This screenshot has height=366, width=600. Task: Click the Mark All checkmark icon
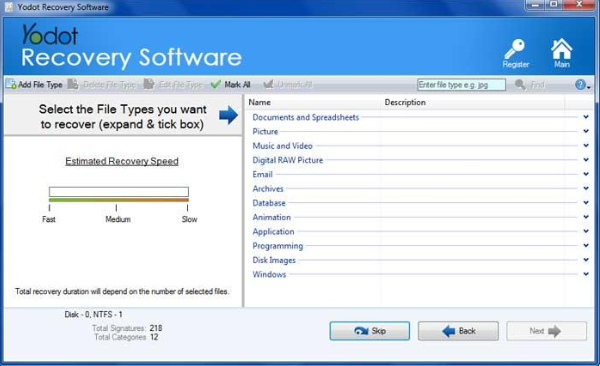click(x=215, y=84)
